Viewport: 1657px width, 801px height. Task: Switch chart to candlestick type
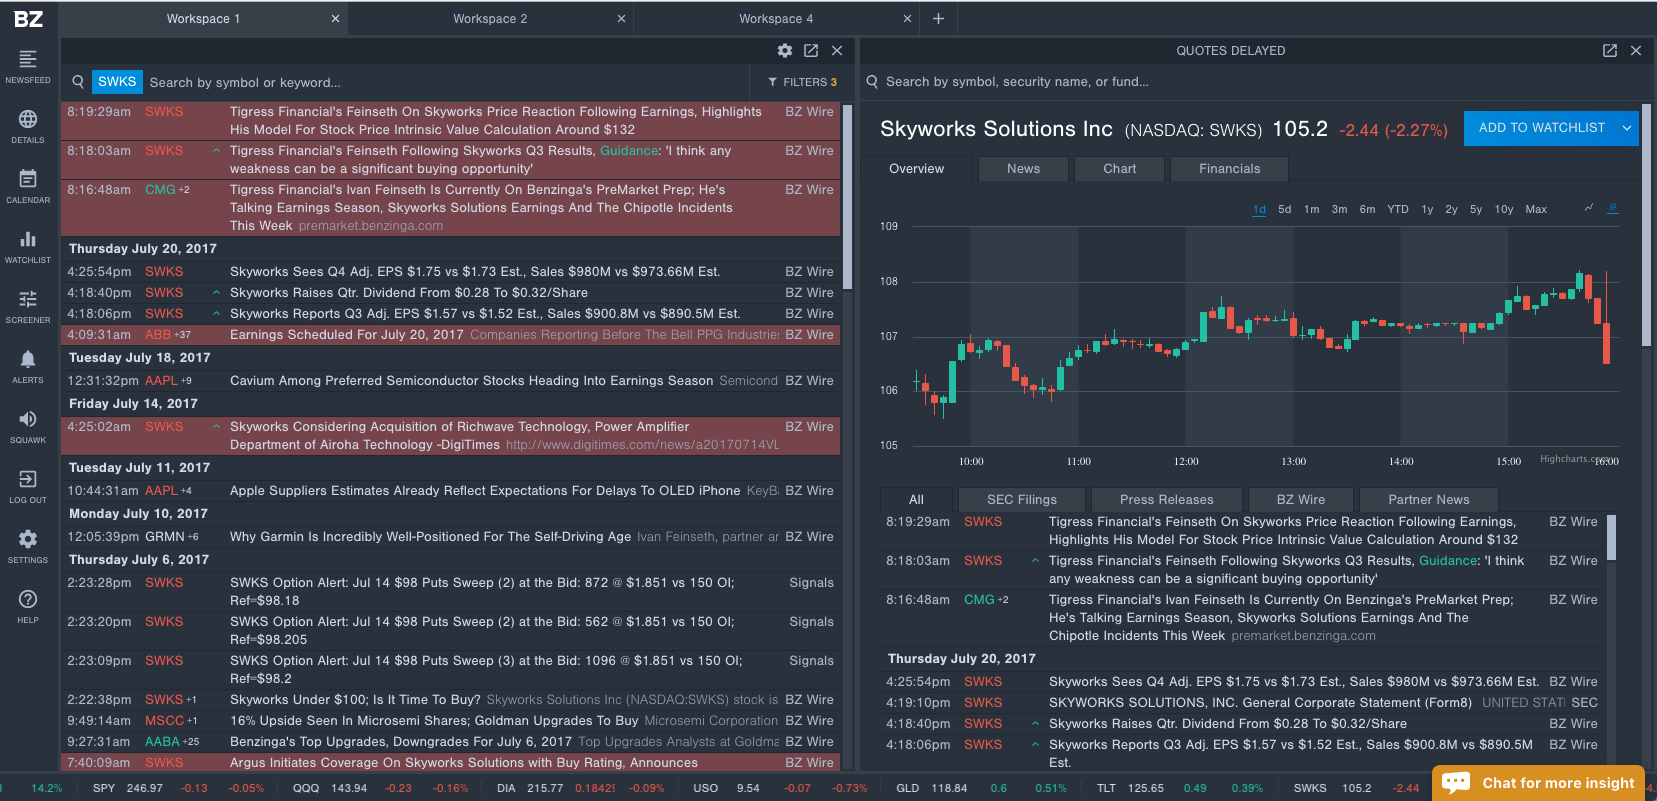[x=1613, y=208]
